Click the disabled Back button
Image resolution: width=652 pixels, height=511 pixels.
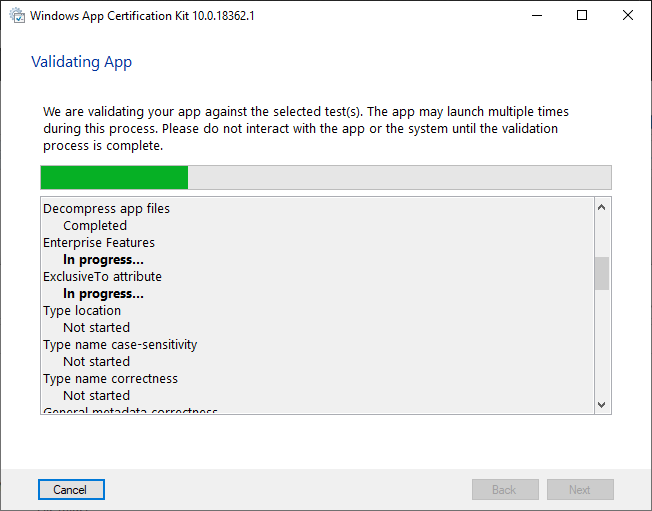pyautogui.click(x=505, y=489)
